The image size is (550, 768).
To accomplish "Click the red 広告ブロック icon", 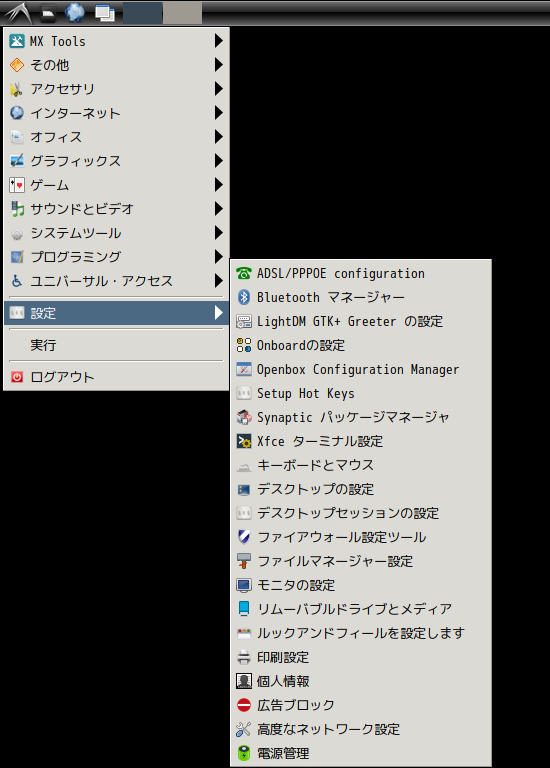I will click(x=243, y=705).
